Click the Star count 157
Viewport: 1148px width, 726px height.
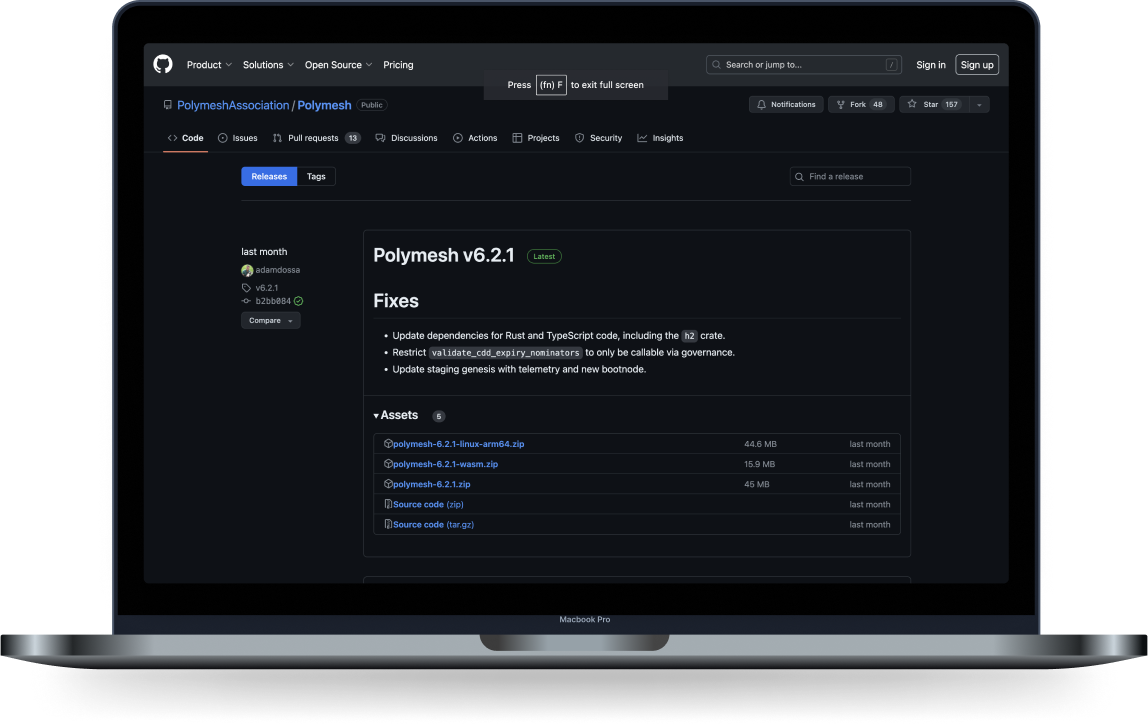[x=951, y=105]
